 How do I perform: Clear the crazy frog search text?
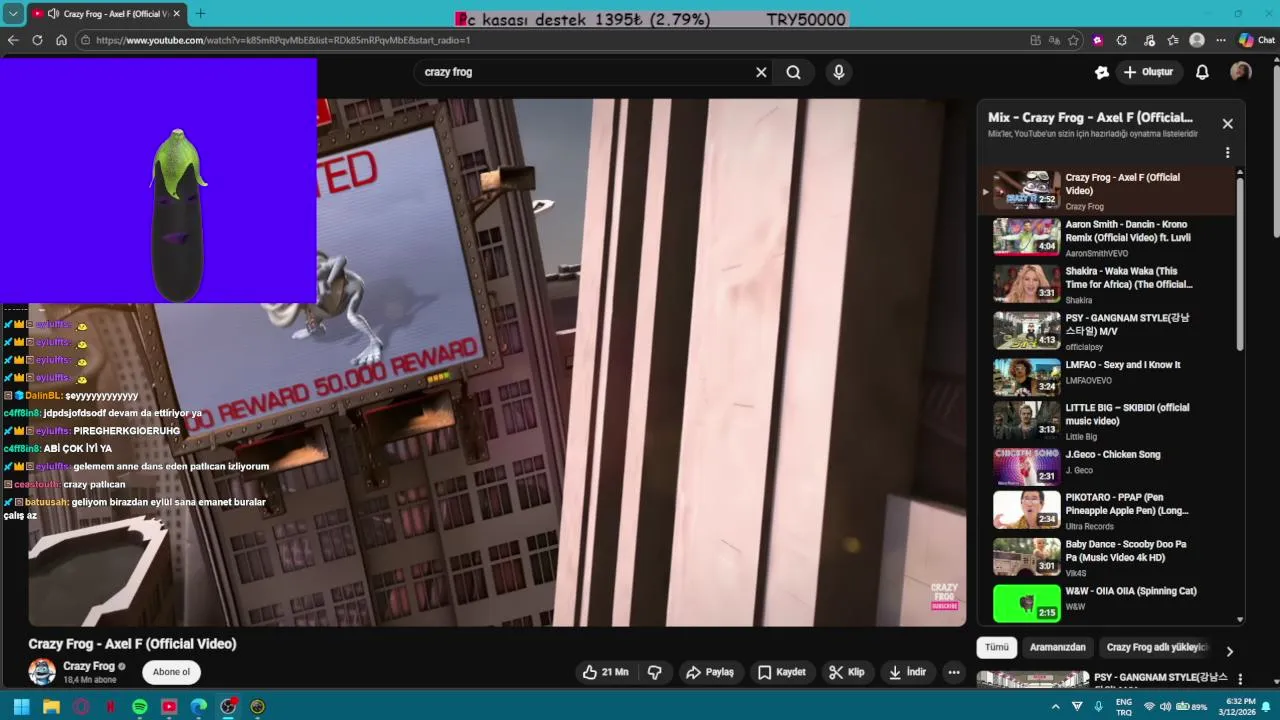(x=761, y=72)
